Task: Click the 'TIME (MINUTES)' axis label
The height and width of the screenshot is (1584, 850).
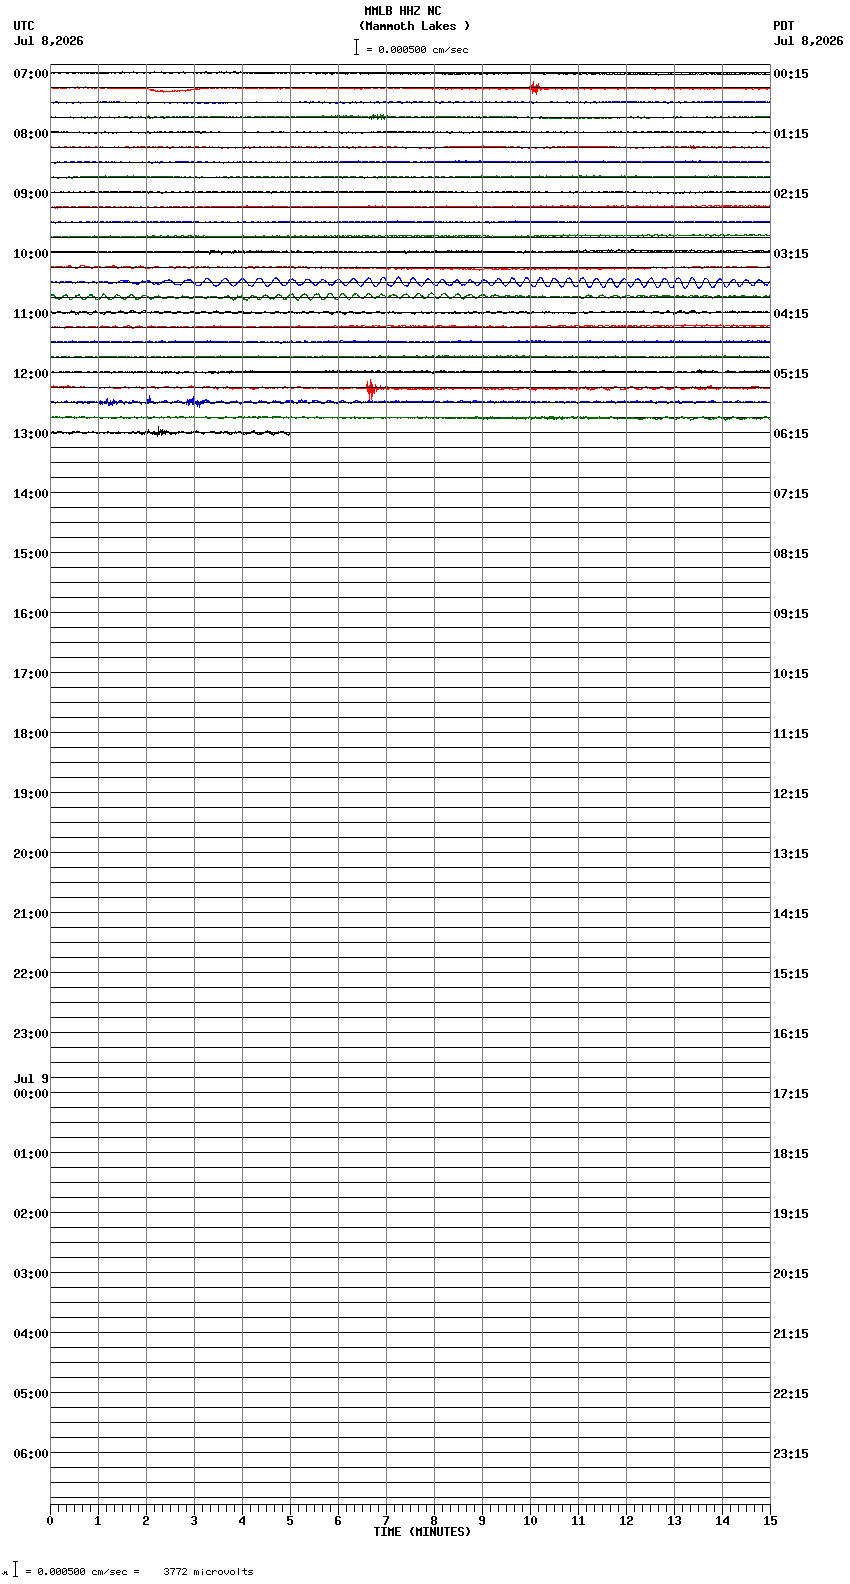Action: tap(422, 1532)
